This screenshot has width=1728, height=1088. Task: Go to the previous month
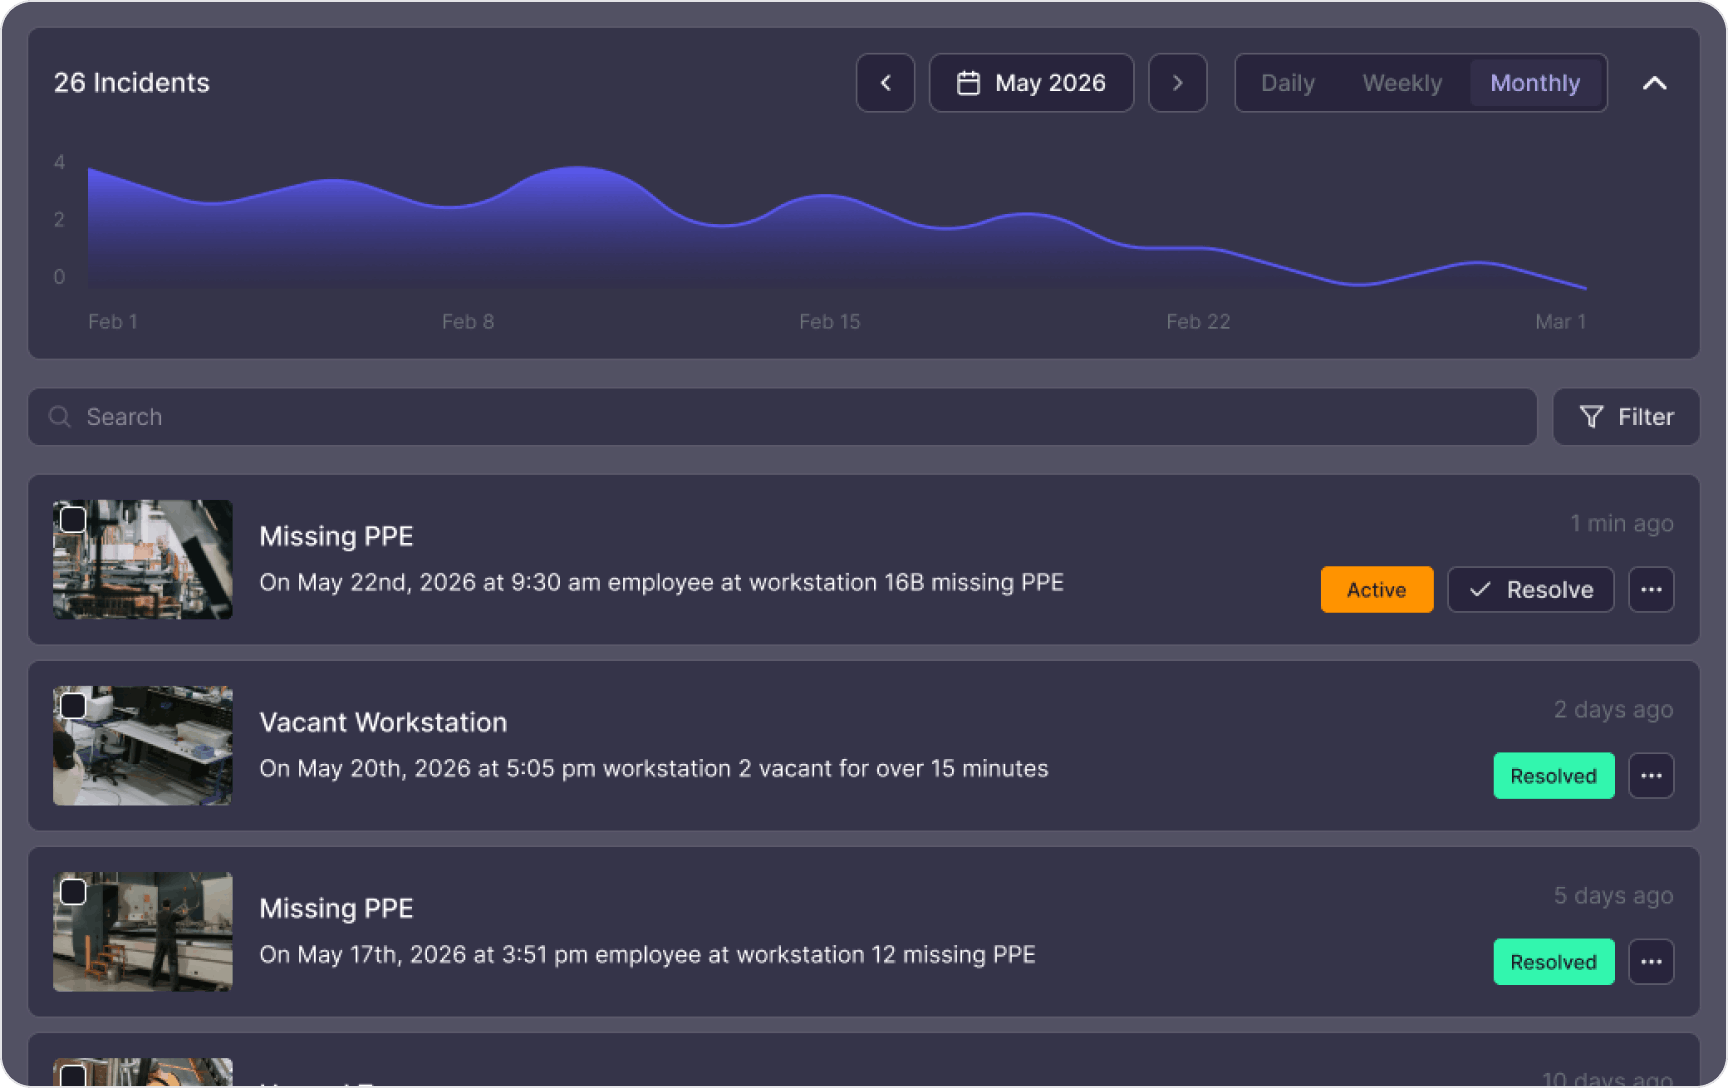click(885, 83)
